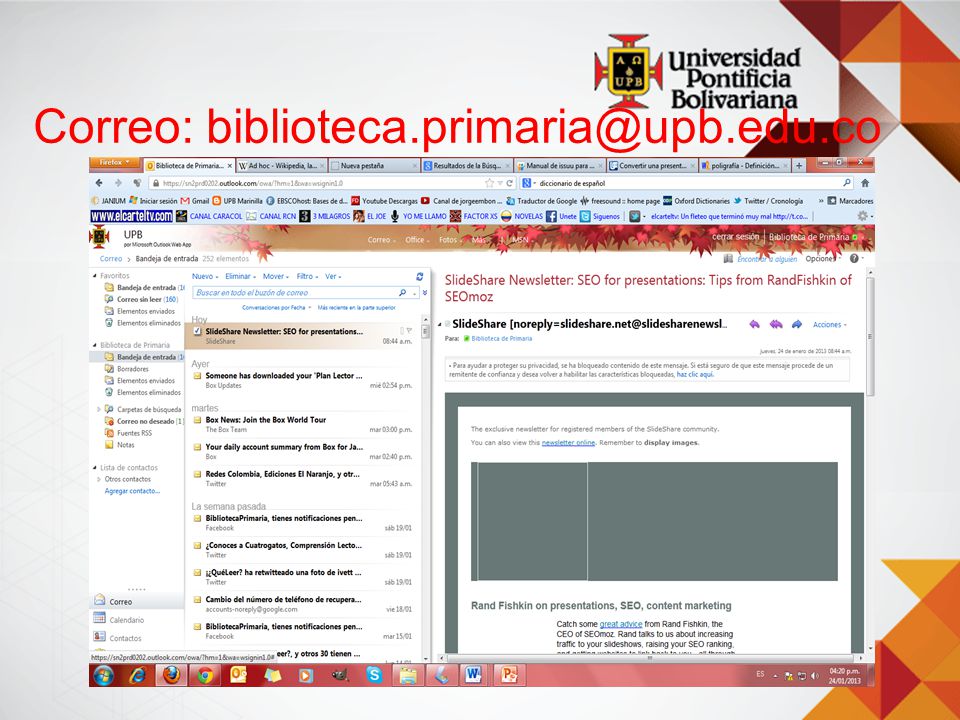The image size is (960, 720).
Task: Click the address book icon beside Encontrar a alguien
Action: [x=728, y=259]
